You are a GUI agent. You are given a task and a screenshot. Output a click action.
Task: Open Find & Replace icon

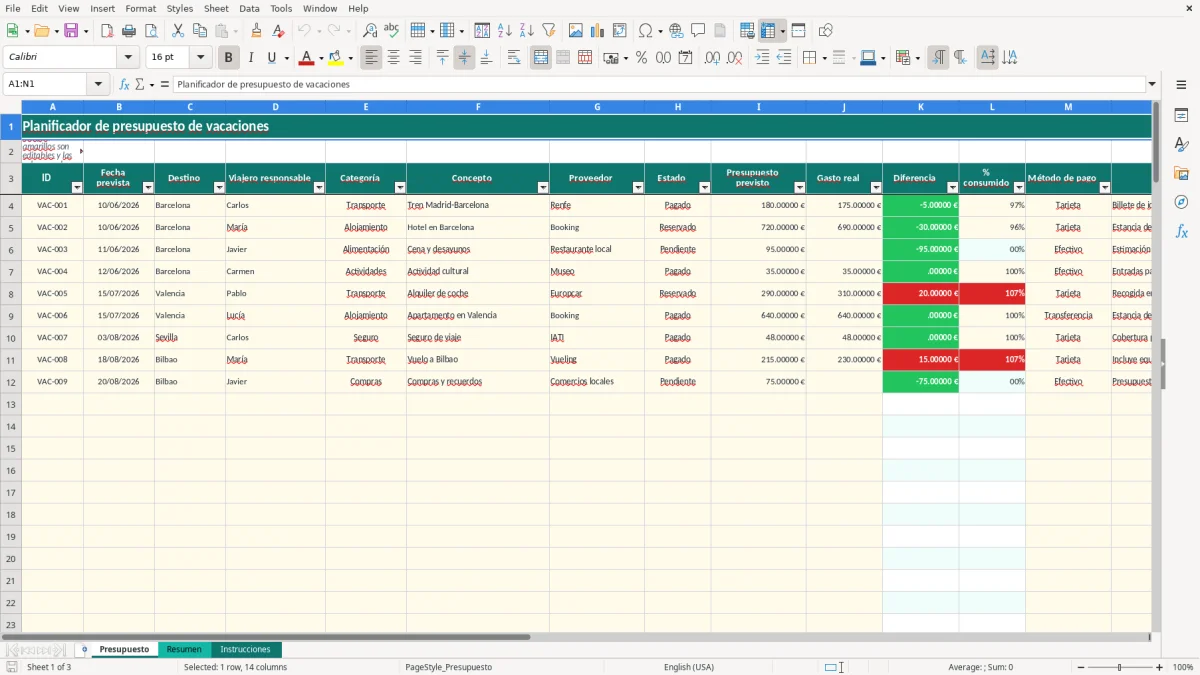click(370, 31)
